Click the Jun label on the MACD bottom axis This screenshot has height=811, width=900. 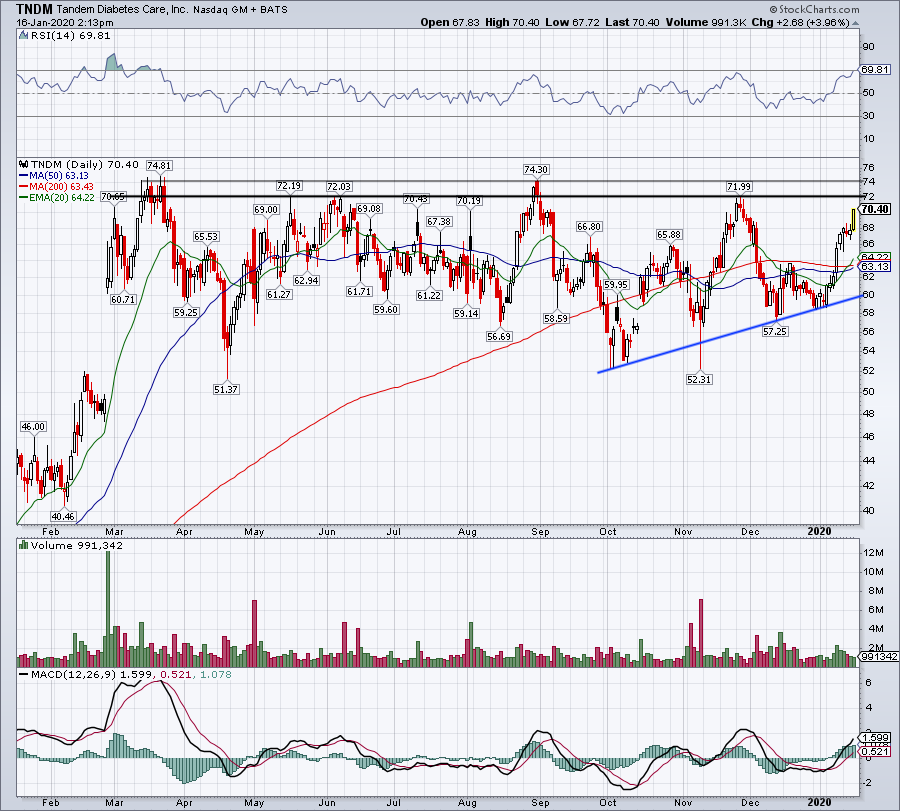click(327, 802)
